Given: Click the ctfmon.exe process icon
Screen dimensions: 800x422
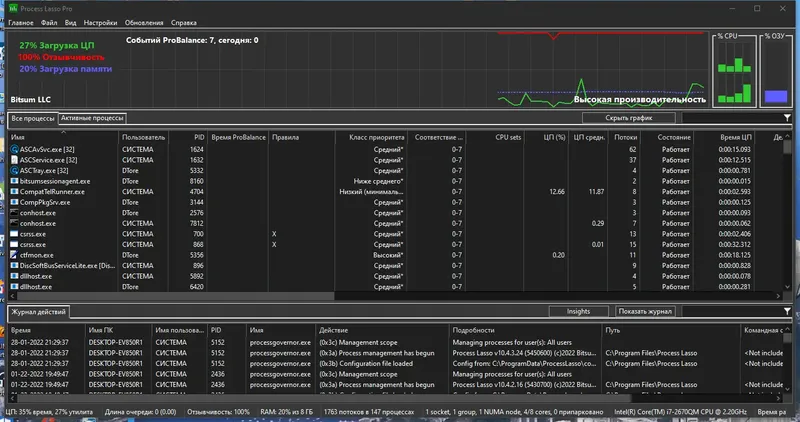Looking at the screenshot, I should 14,255.
